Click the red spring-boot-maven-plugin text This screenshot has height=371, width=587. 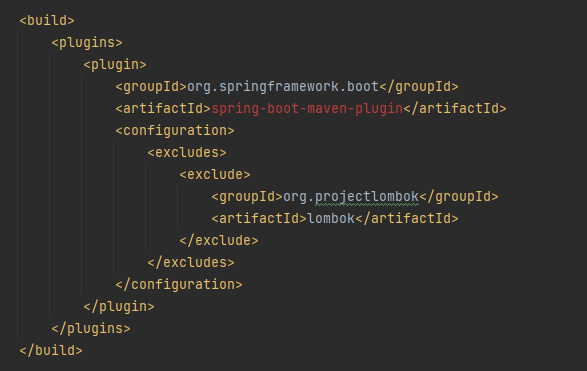point(307,109)
